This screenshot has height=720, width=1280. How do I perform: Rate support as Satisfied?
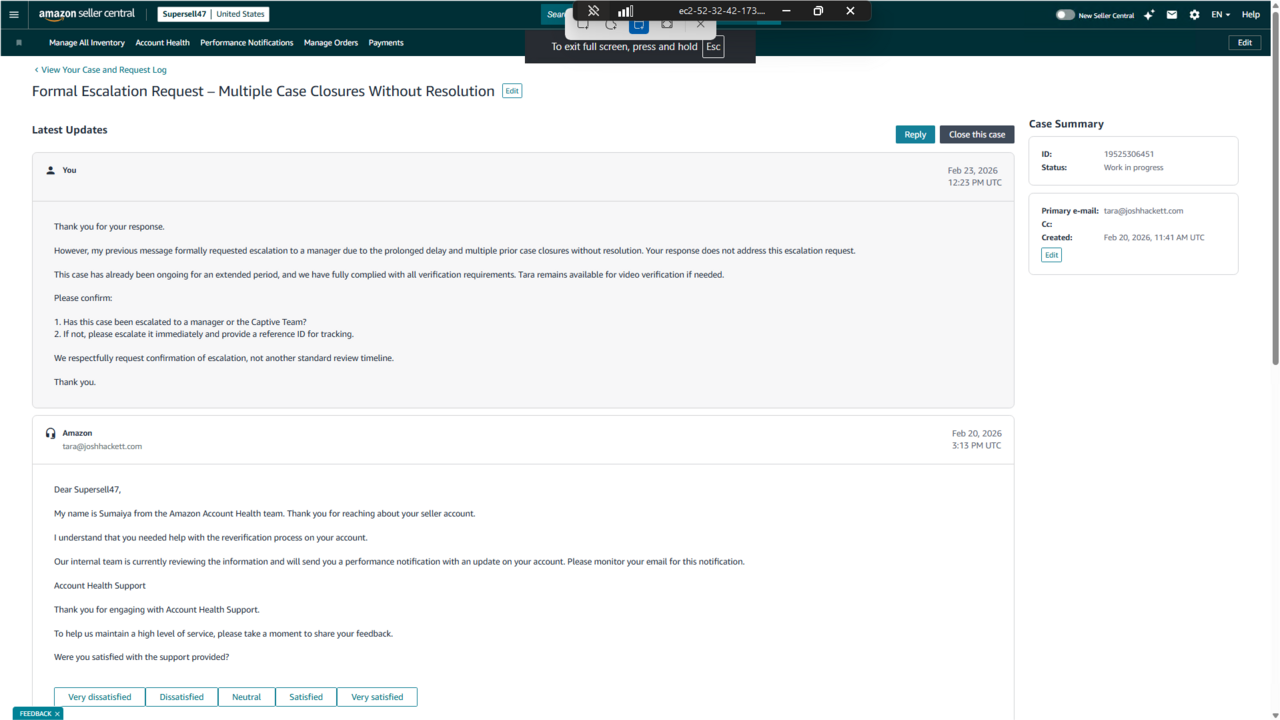306,697
